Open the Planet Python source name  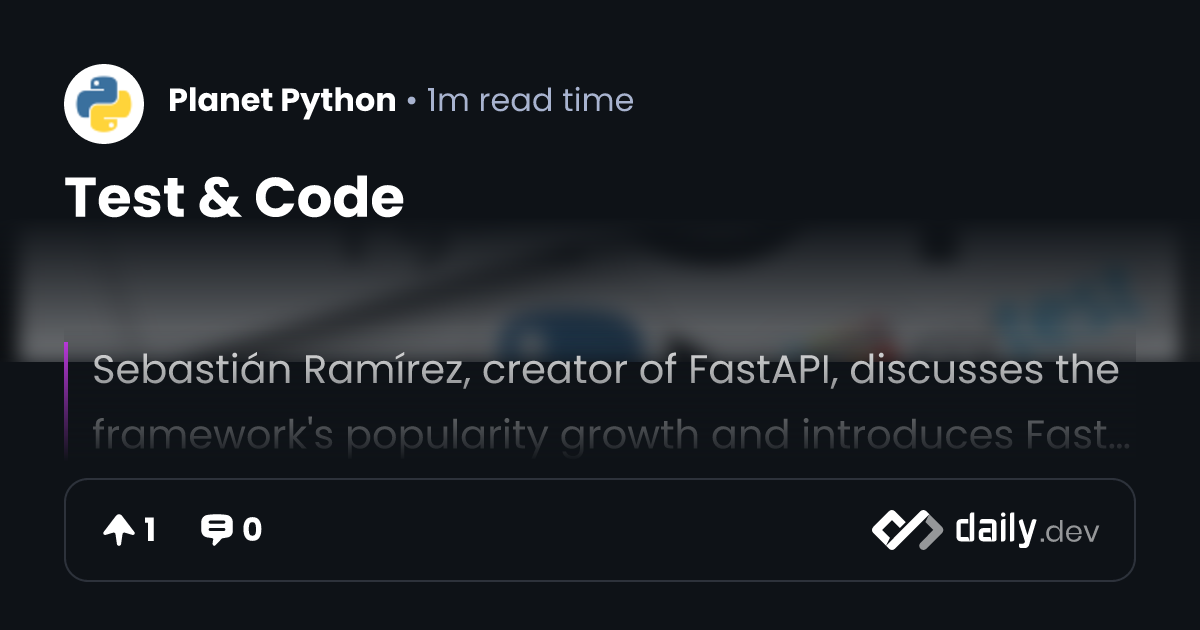pyautogui.click(x=282, y=100)
